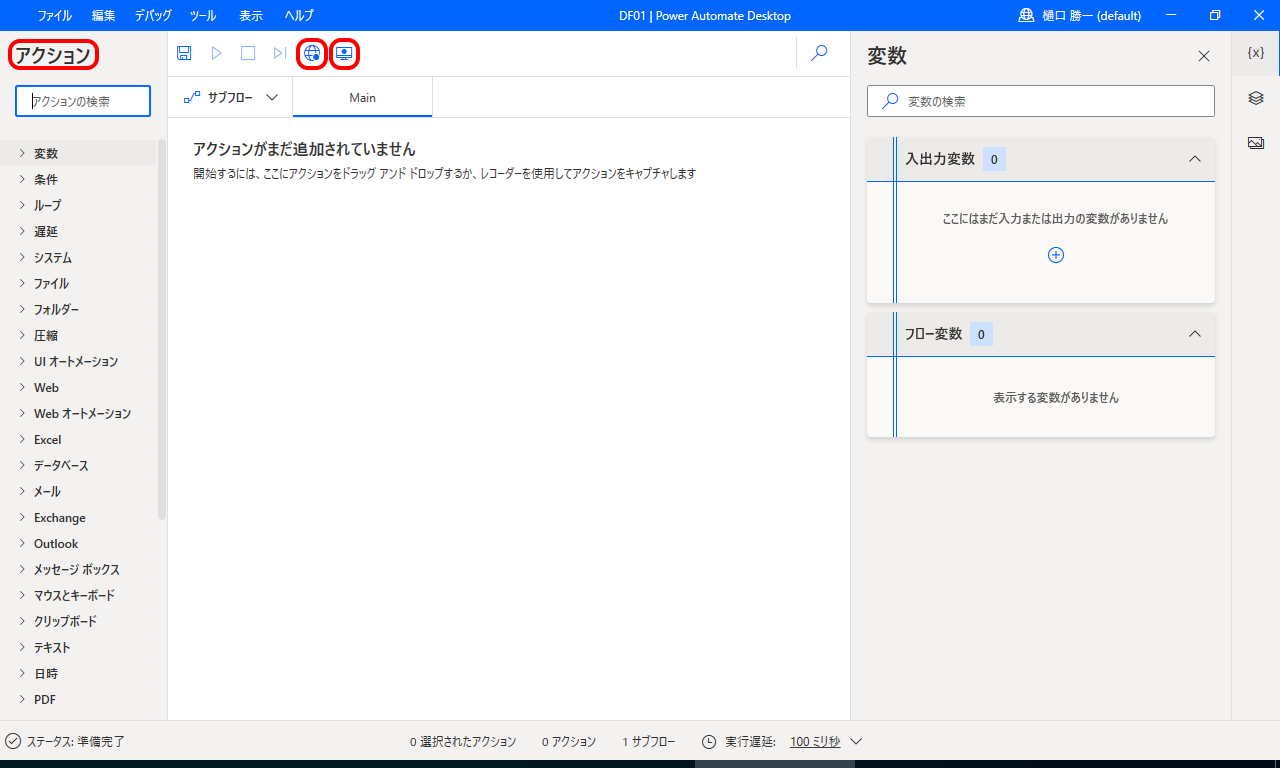The width and height of the screenshot is (1280, 768).
Task: Collapse the フロー変数 section
Action: click(1194, 334)
